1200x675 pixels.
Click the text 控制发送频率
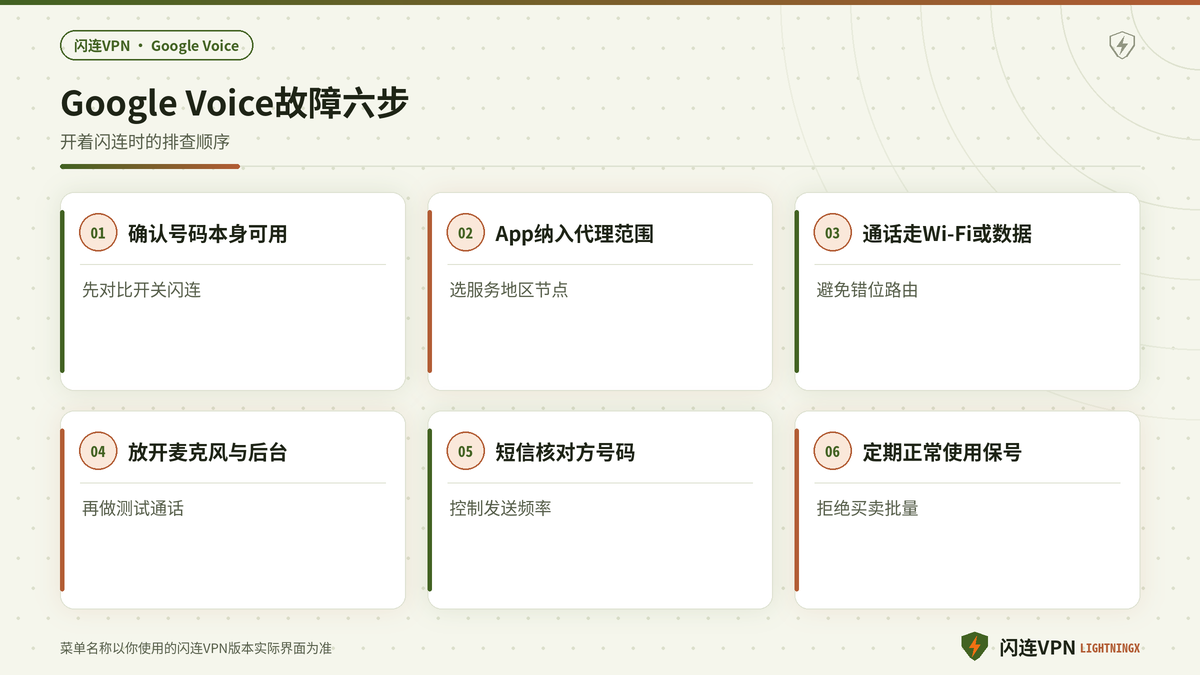[x=500, y=509]
